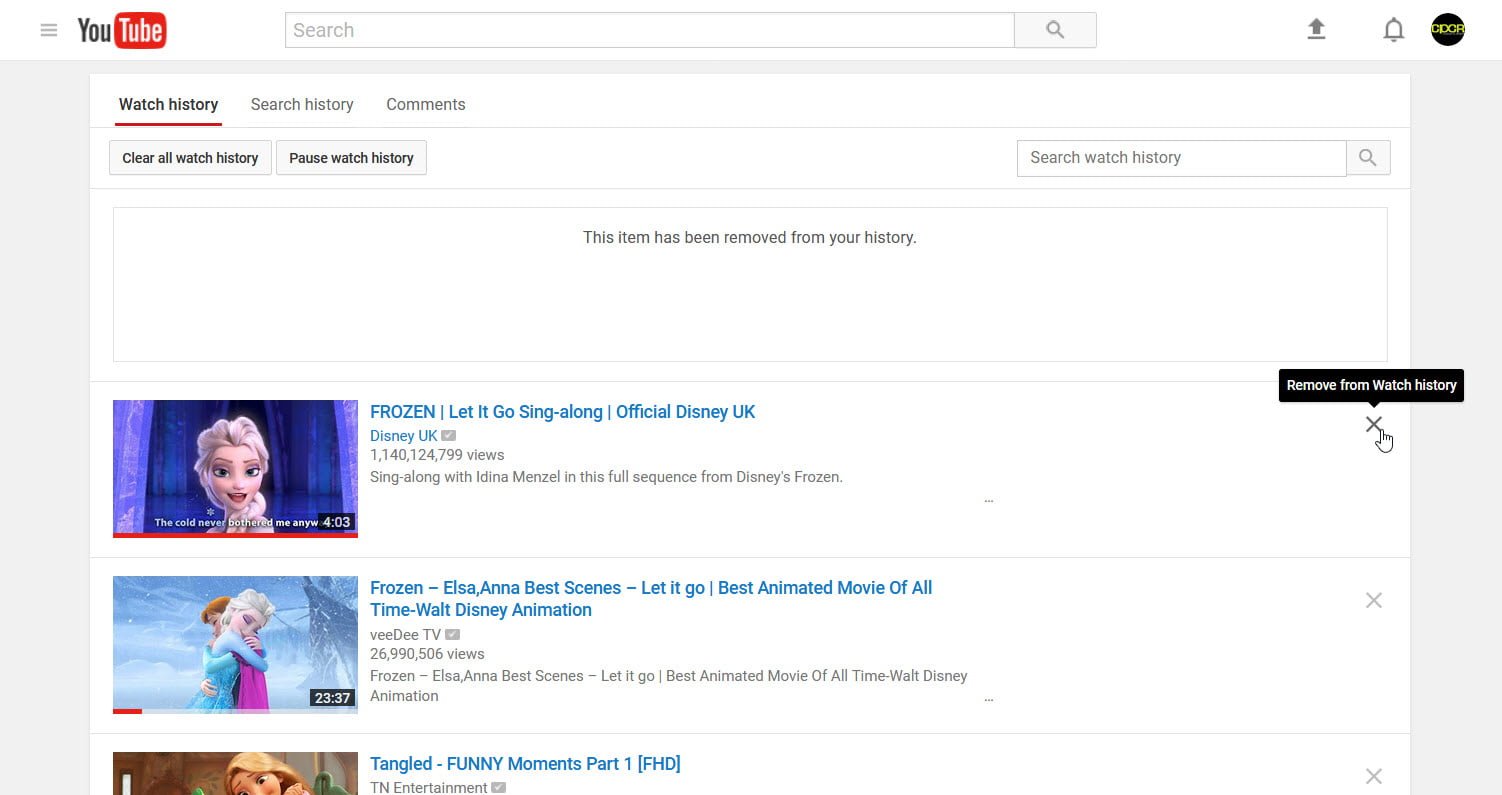
Task: Click Clear all watch history button
Action: click(x=190, y=158)
